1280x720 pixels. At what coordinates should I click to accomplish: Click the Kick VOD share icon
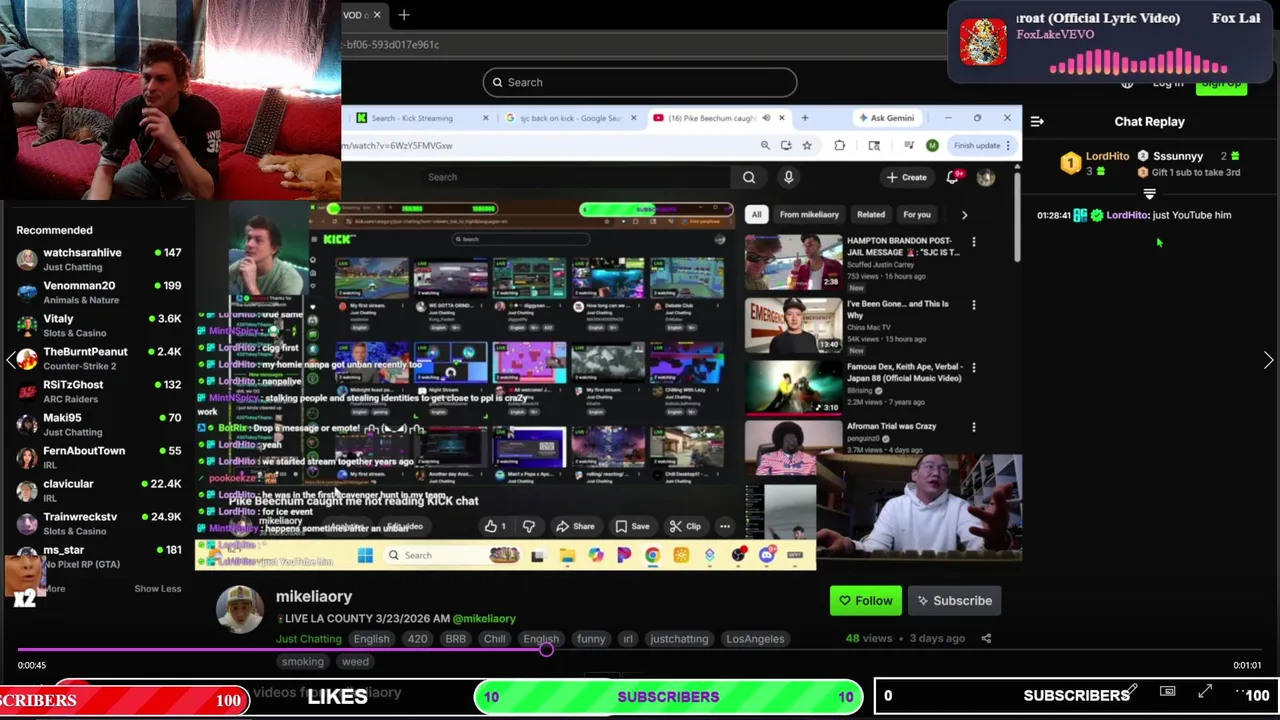click(986, 638)
